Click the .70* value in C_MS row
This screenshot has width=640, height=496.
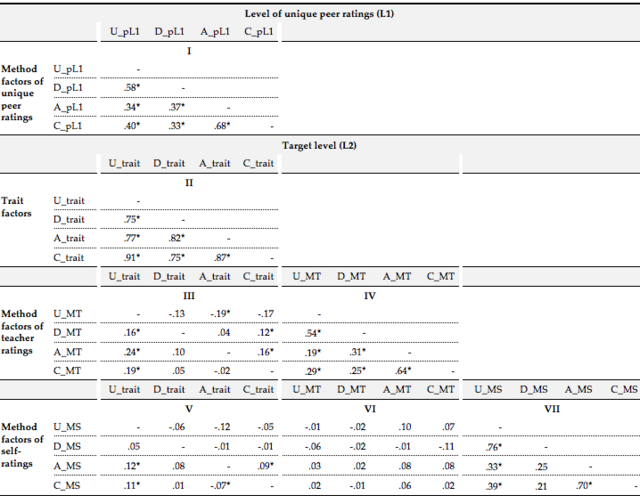584,485
